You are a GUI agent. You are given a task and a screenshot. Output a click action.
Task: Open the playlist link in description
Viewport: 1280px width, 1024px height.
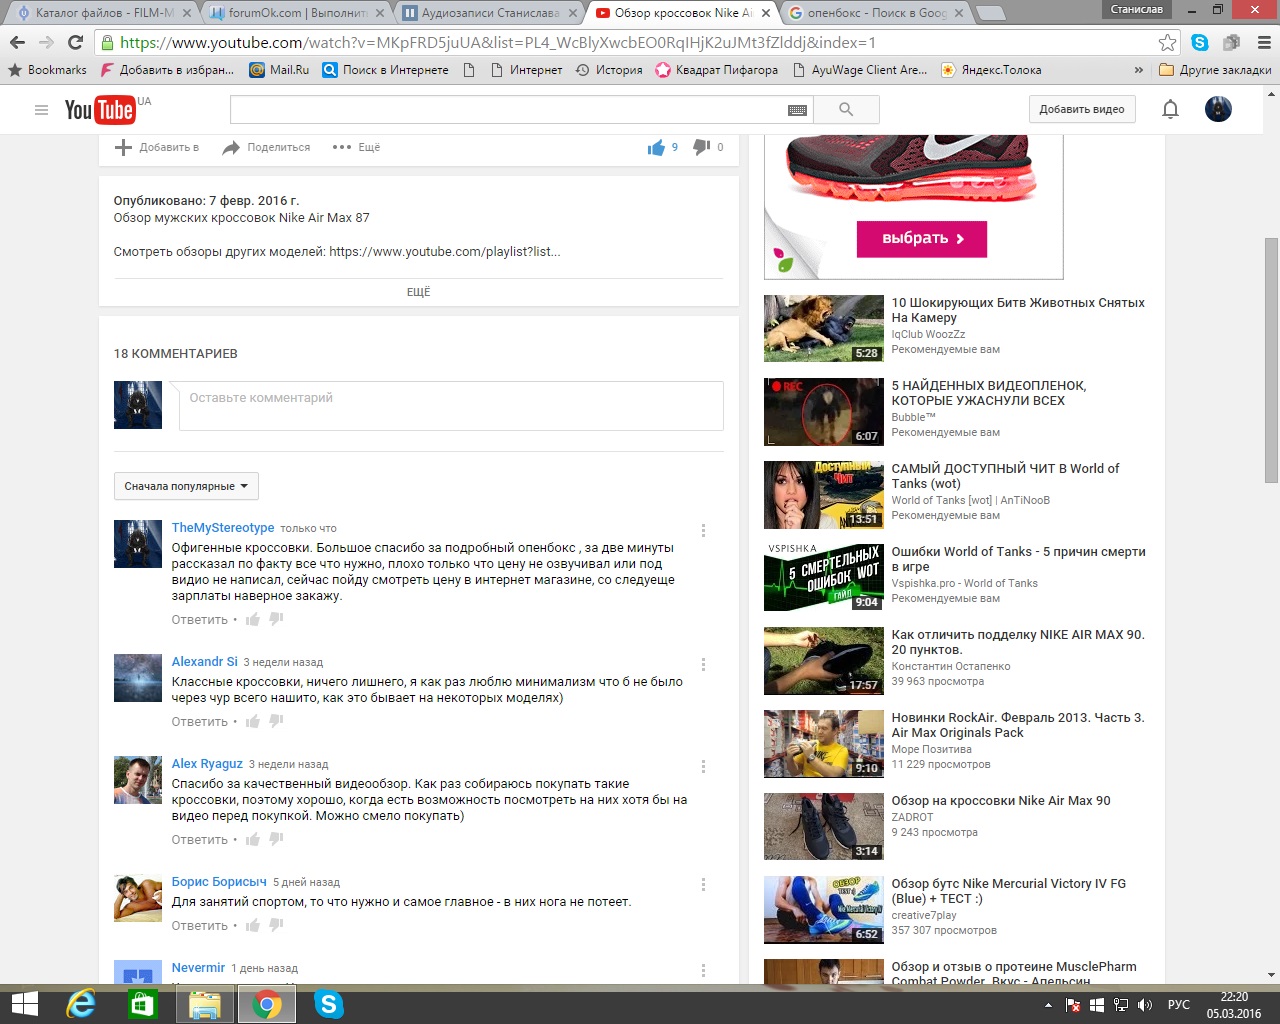(445, 252)
